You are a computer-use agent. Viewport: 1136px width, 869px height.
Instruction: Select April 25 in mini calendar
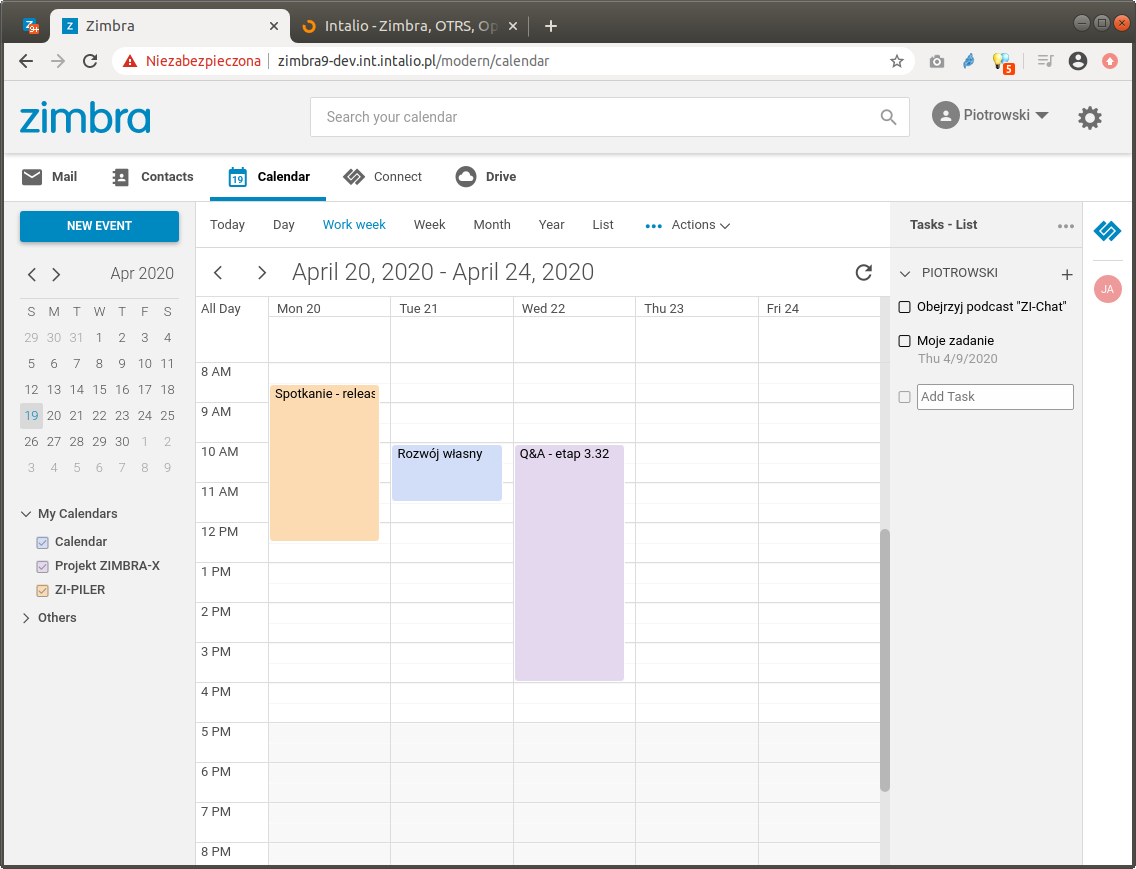coord(167,416)
